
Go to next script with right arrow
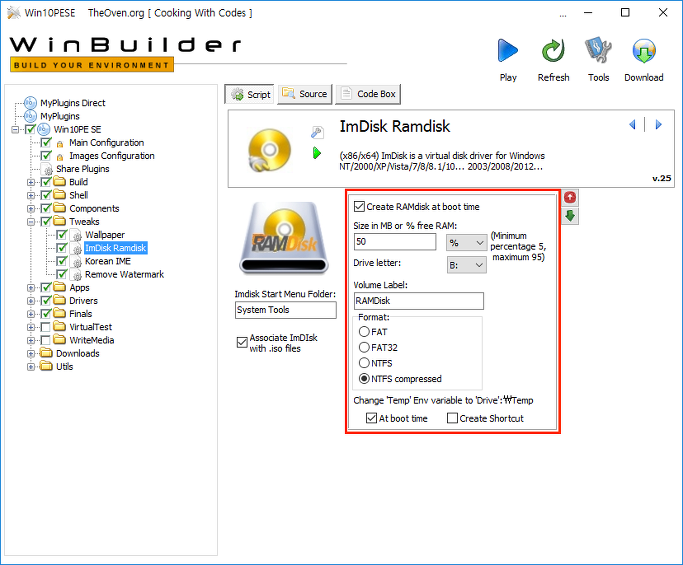click(658, 125)
